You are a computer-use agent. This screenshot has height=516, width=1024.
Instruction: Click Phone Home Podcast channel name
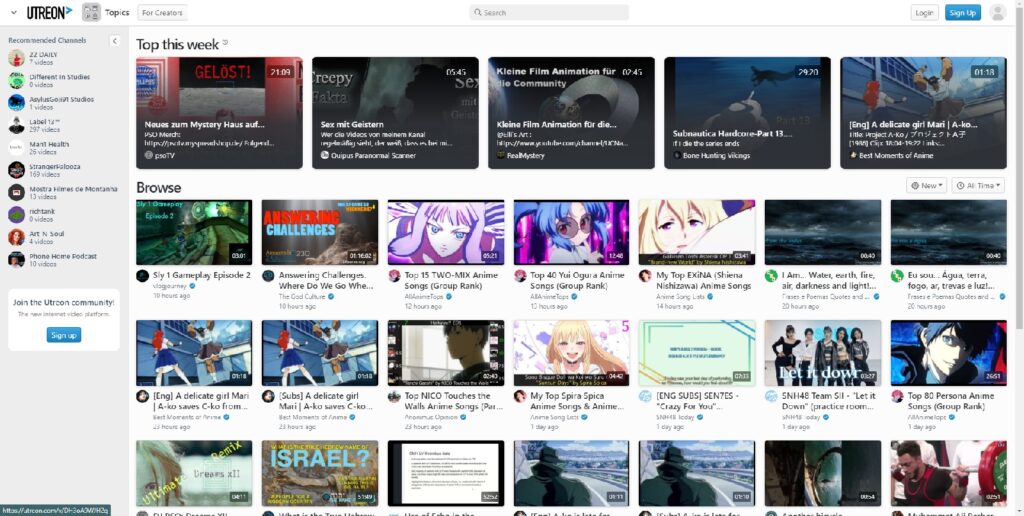coord(63,256)
